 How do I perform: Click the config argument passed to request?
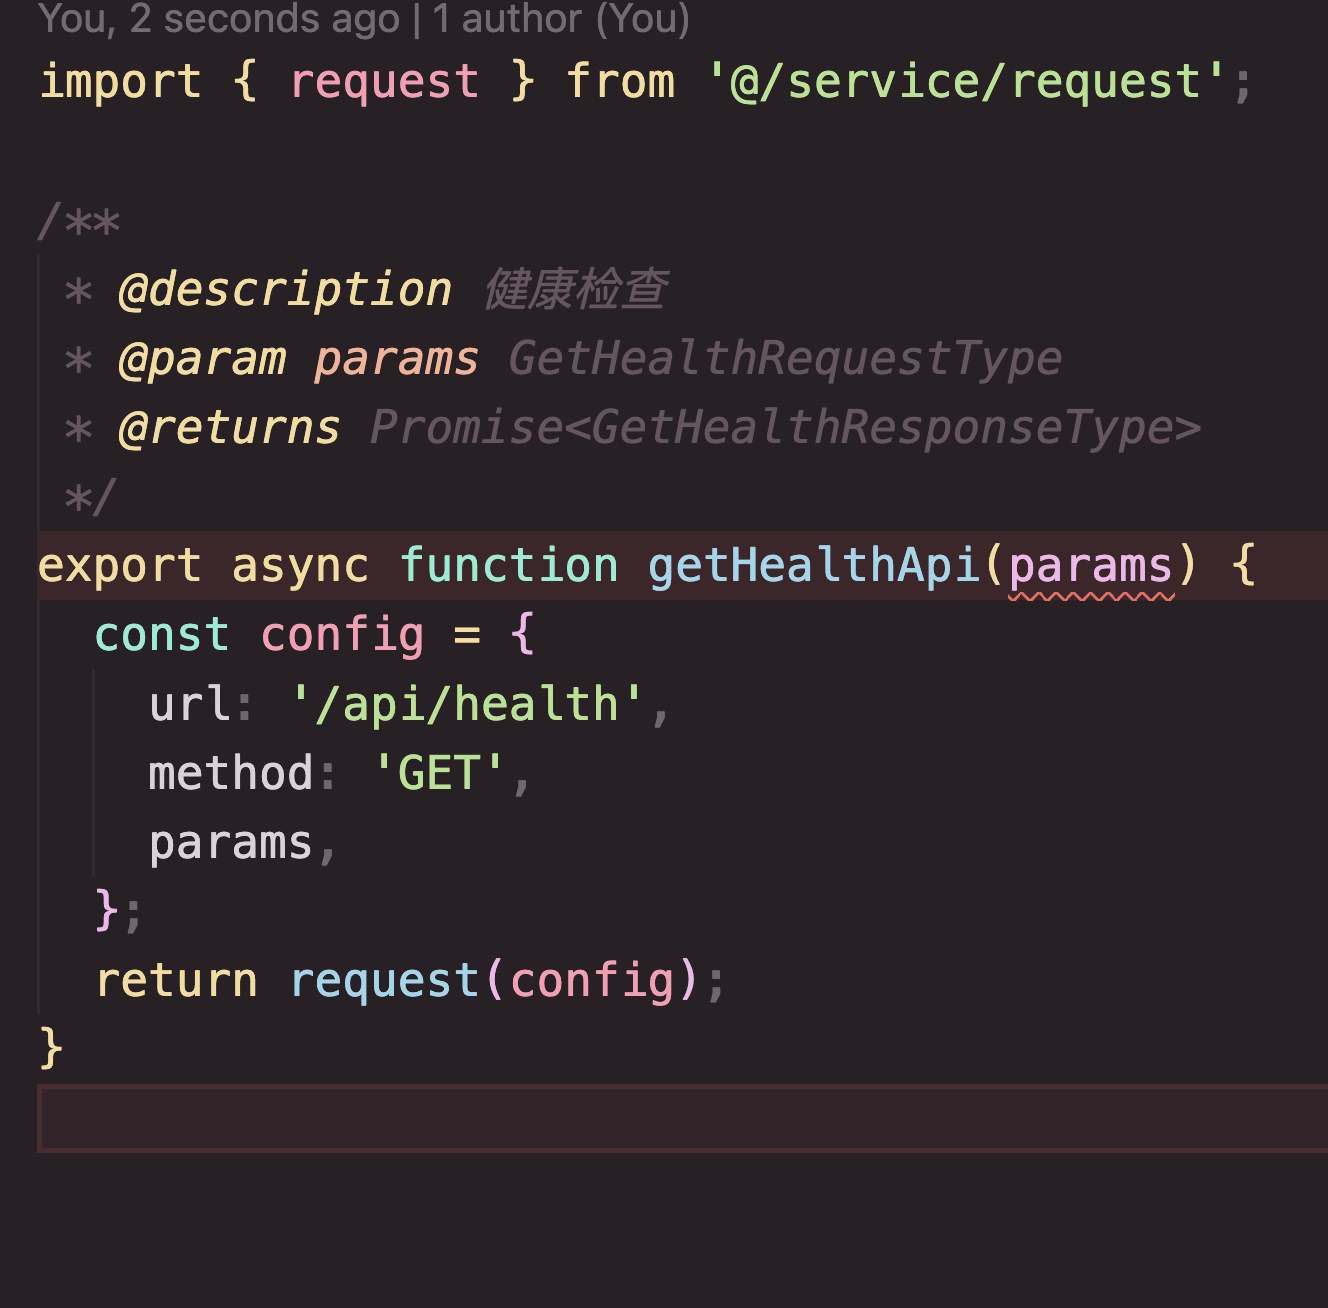click(592, 981)
